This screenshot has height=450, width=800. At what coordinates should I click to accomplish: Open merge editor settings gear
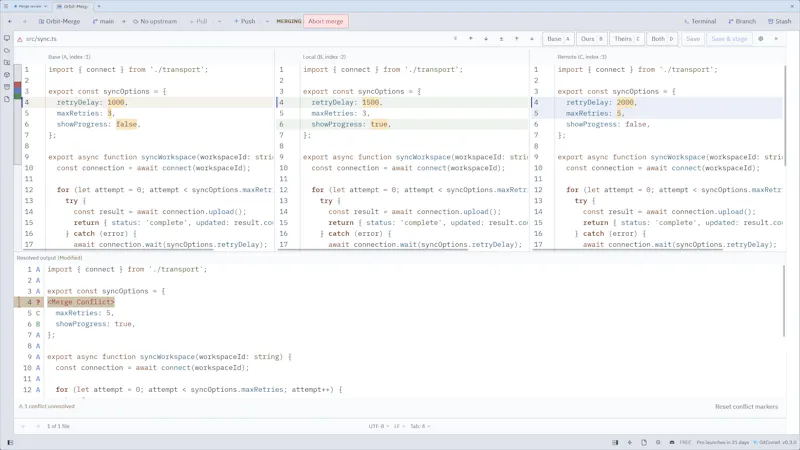click(761, 39)
